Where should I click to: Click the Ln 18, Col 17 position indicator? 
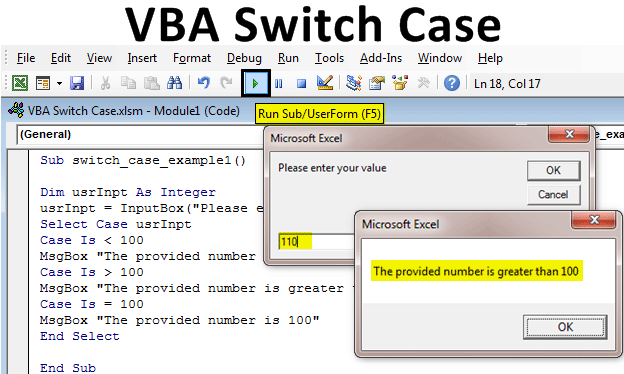[x=507, y=84]
